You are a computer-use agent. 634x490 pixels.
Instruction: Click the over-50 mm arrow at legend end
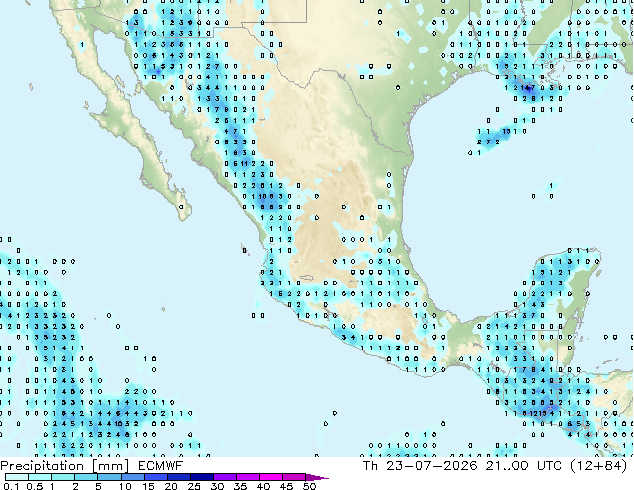(317, 477)
